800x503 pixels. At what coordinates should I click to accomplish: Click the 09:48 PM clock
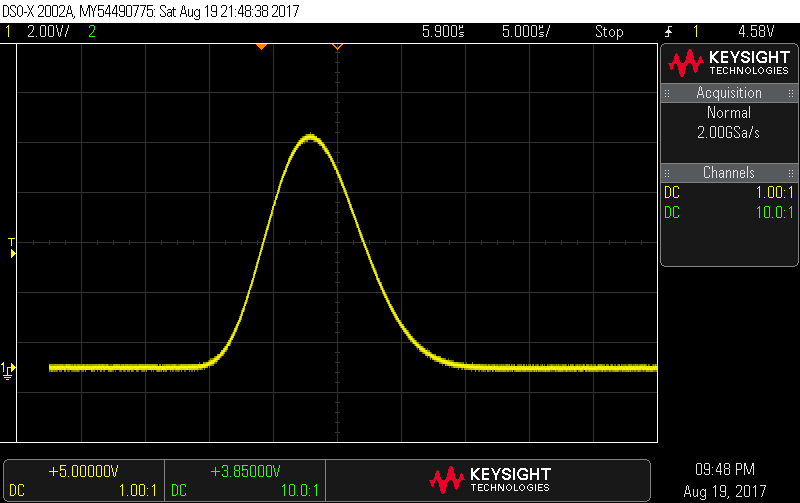click(x=725, y=469)
